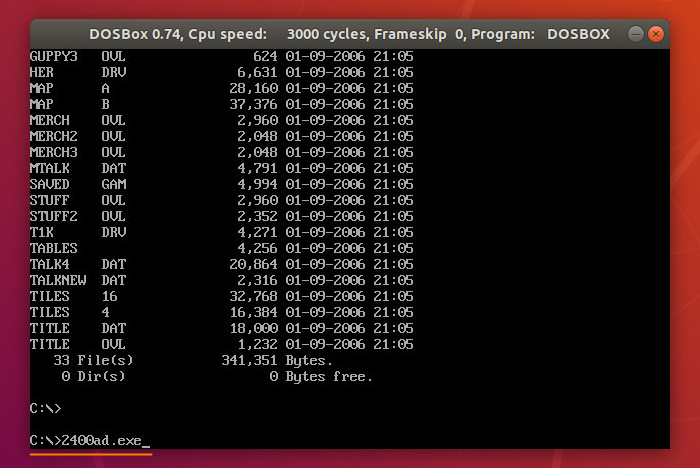The width and height of the screenshot is (700, 468).
Task: Click the 32,768 size of TILES 16
Action: point(253,297)
